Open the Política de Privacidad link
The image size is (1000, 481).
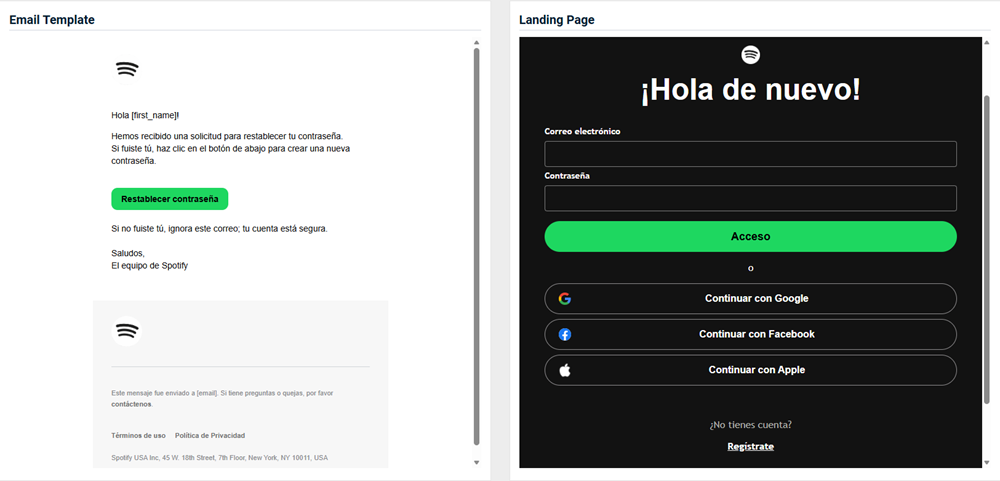coord(210,435)
